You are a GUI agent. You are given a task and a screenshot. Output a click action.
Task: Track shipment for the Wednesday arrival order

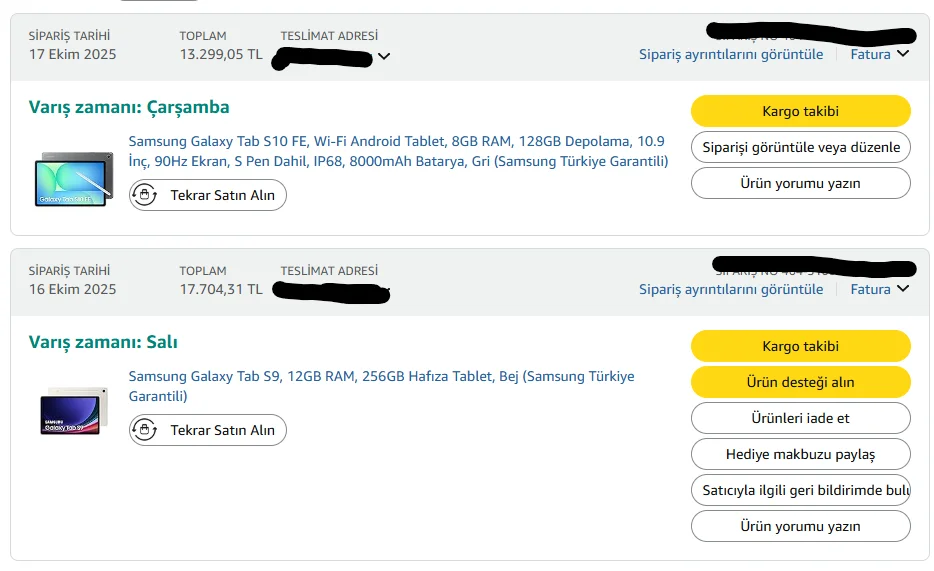pos(800,111)
